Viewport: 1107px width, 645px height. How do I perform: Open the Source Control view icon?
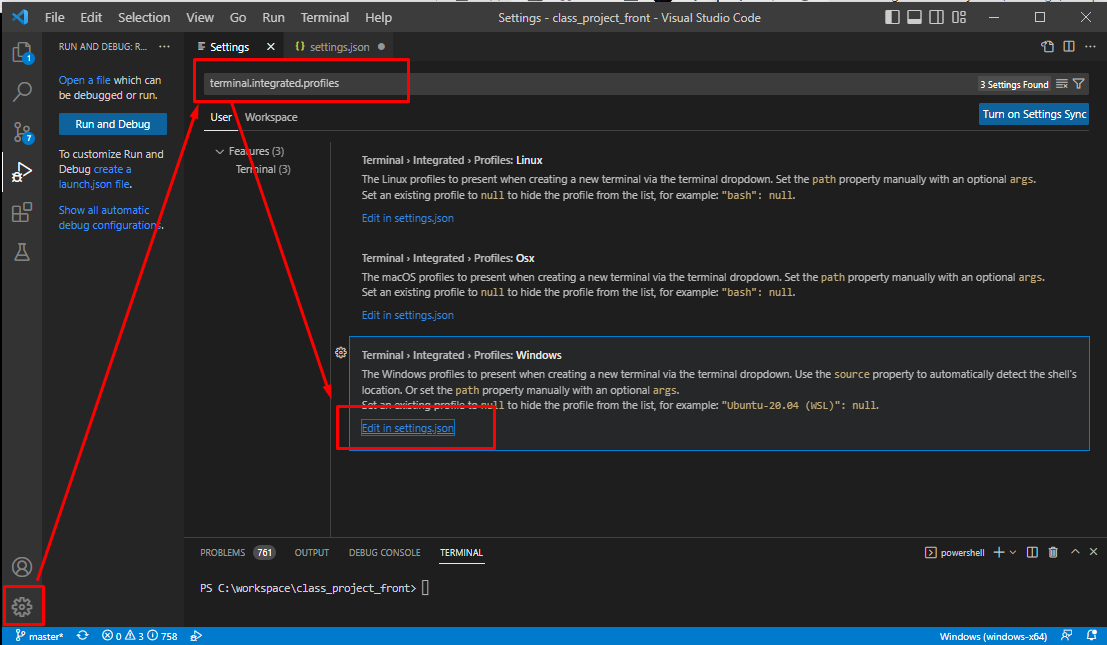(22, 132)
